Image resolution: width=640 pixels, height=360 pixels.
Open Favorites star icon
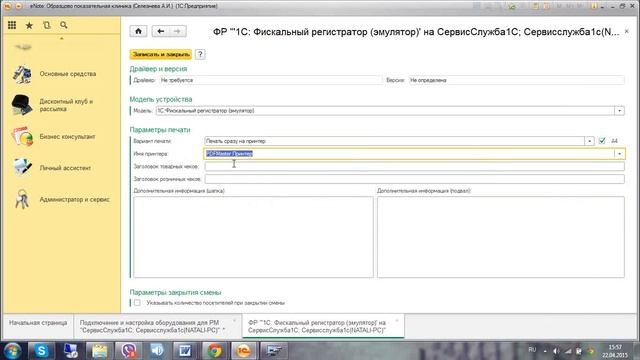coord(29,25)
